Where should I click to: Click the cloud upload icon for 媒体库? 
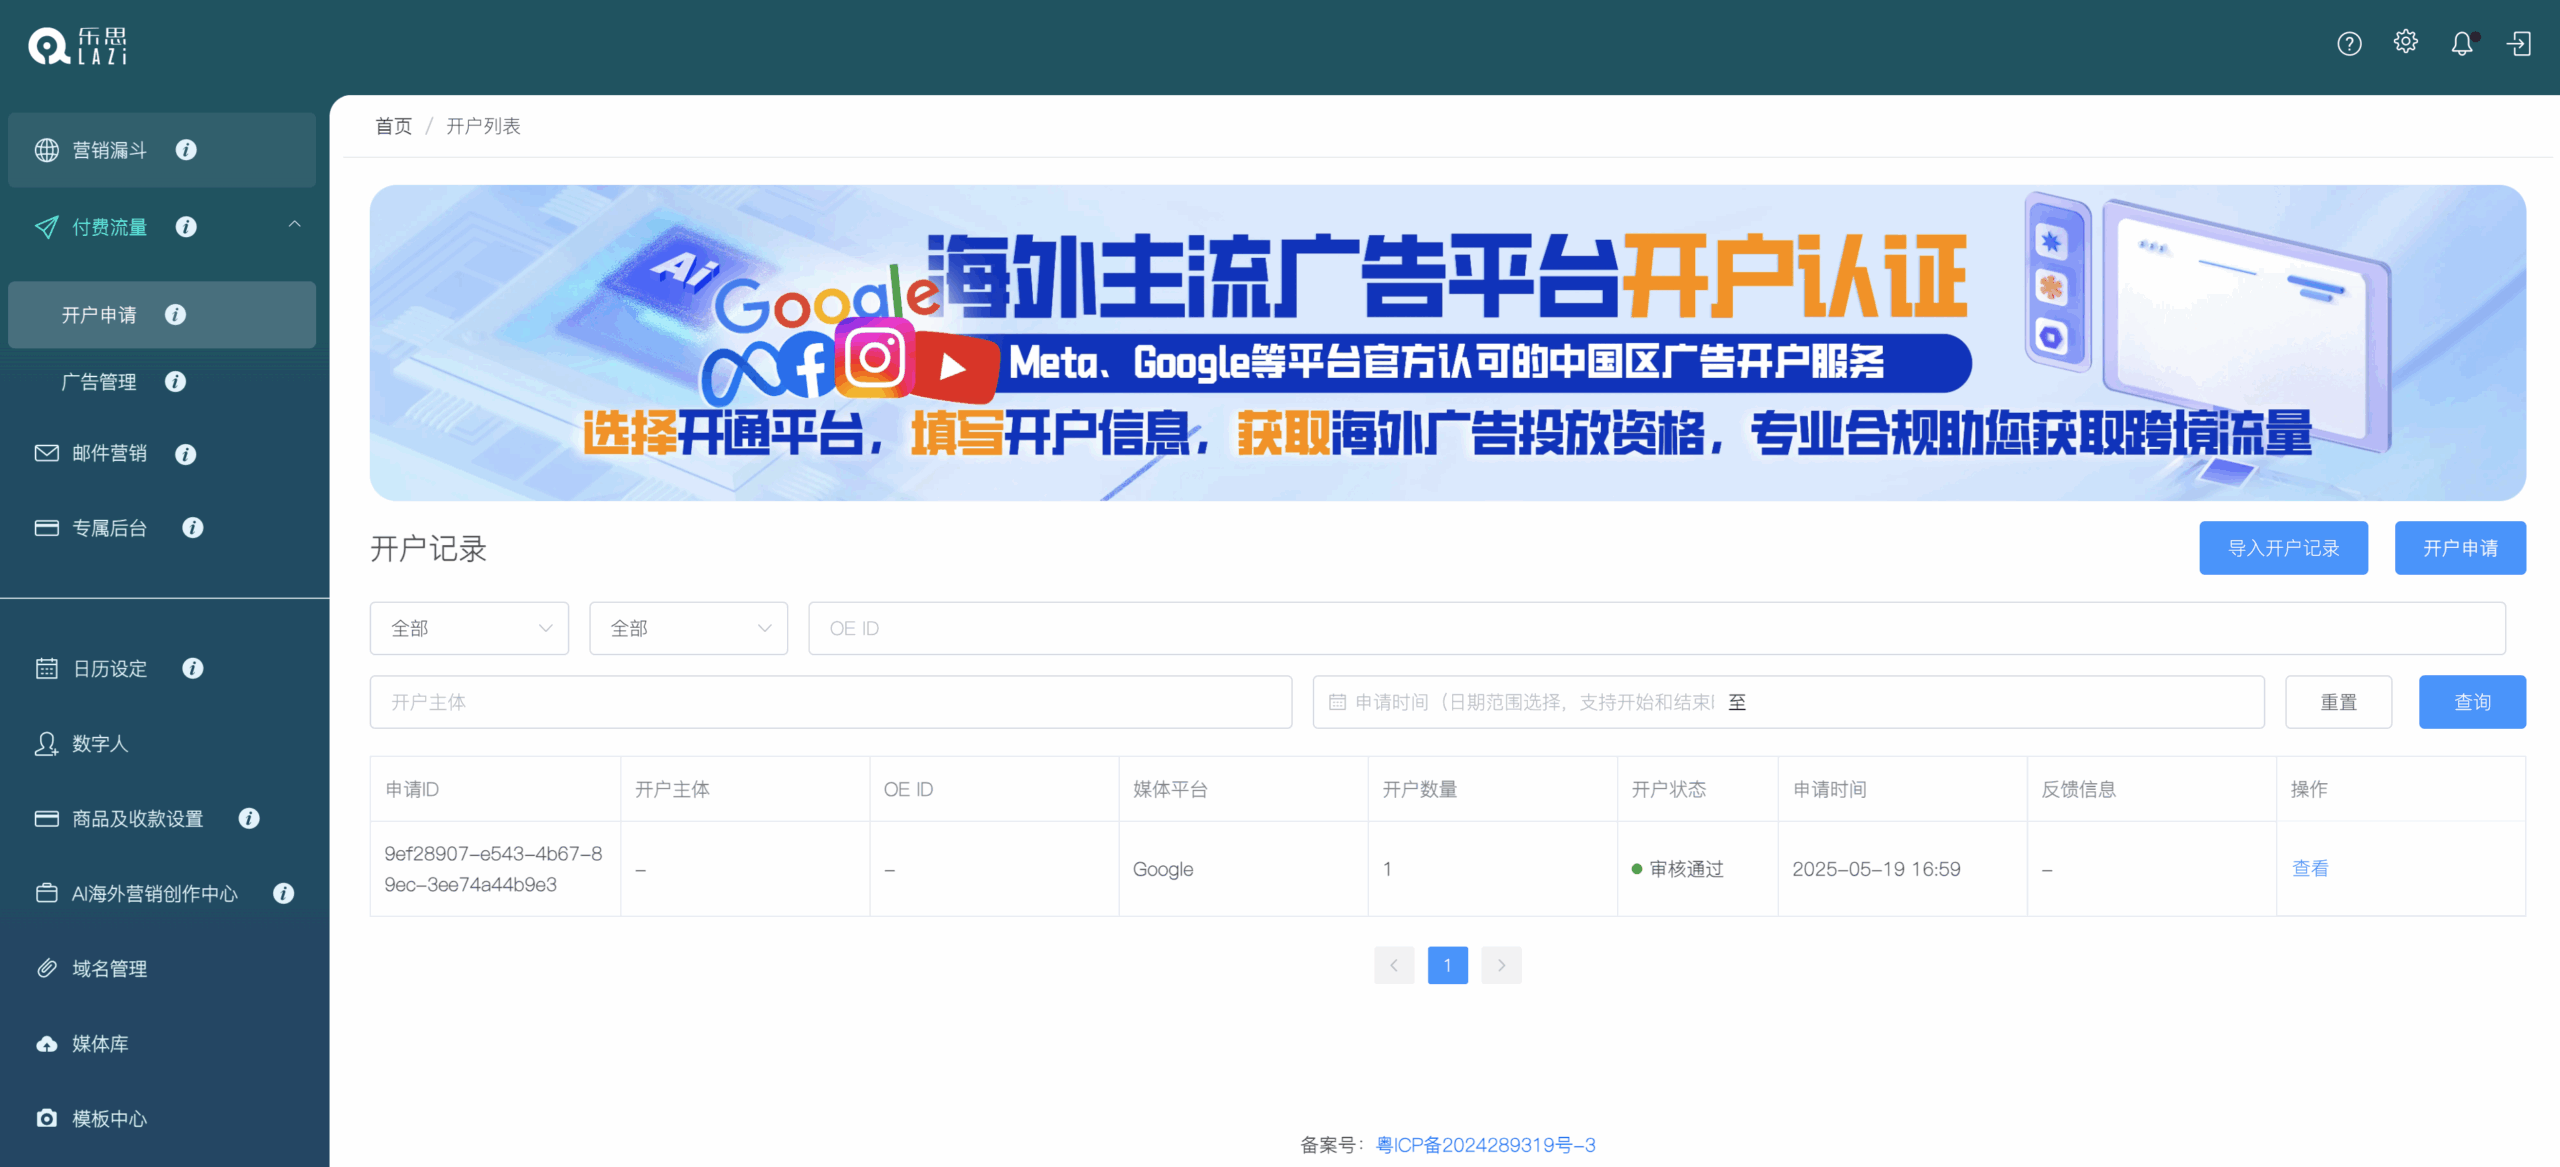47,1044
